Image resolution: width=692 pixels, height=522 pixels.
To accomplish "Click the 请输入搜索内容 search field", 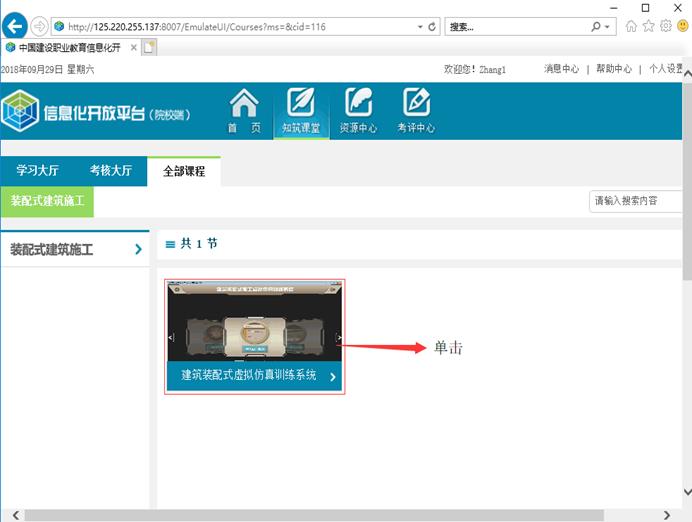I will point(636,201).
